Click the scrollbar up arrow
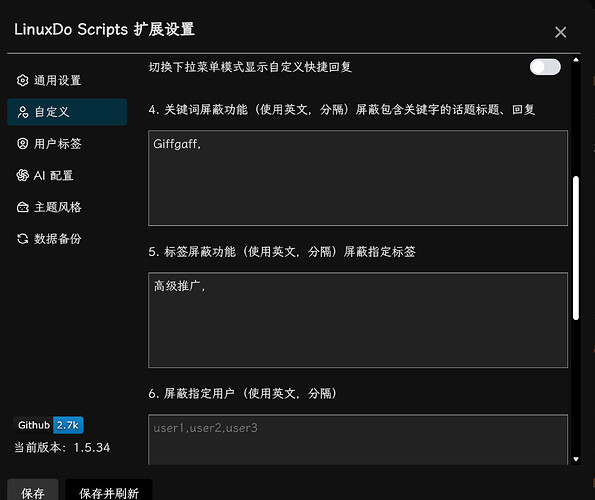 [576, 60]
